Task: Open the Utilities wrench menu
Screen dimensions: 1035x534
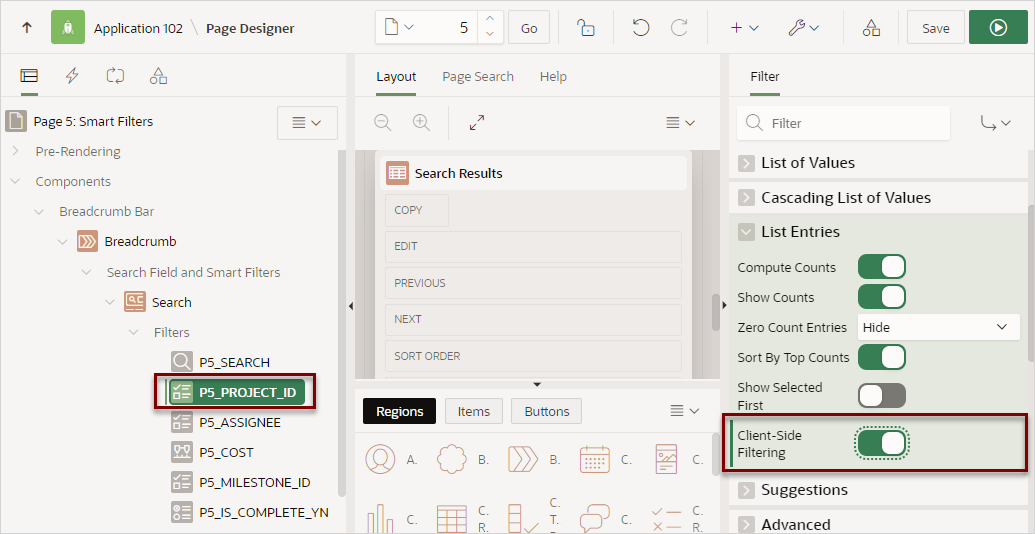Action: point(803,28)
